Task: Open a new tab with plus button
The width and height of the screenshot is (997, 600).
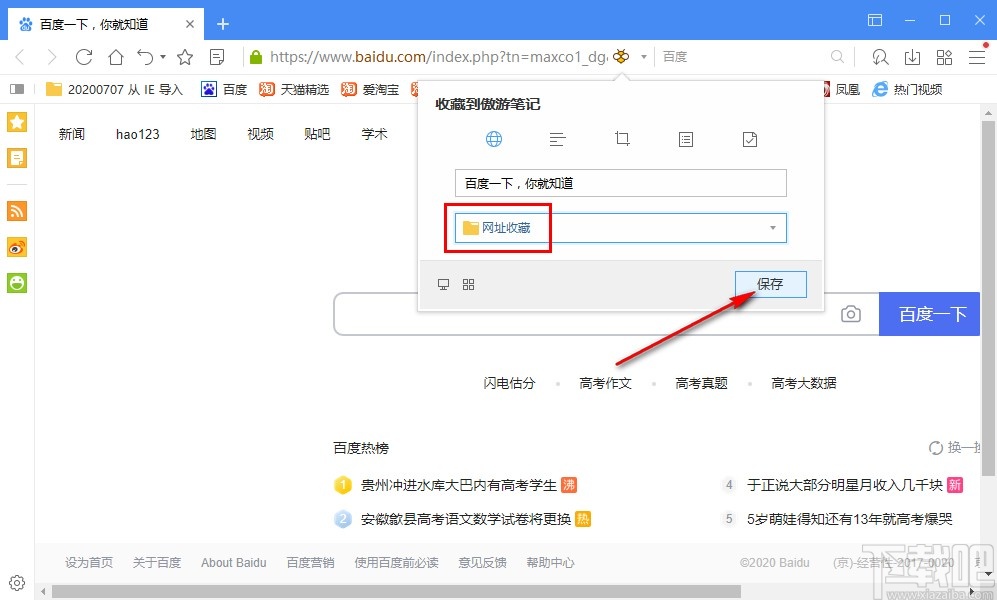Action: click(x=223, y=24)
